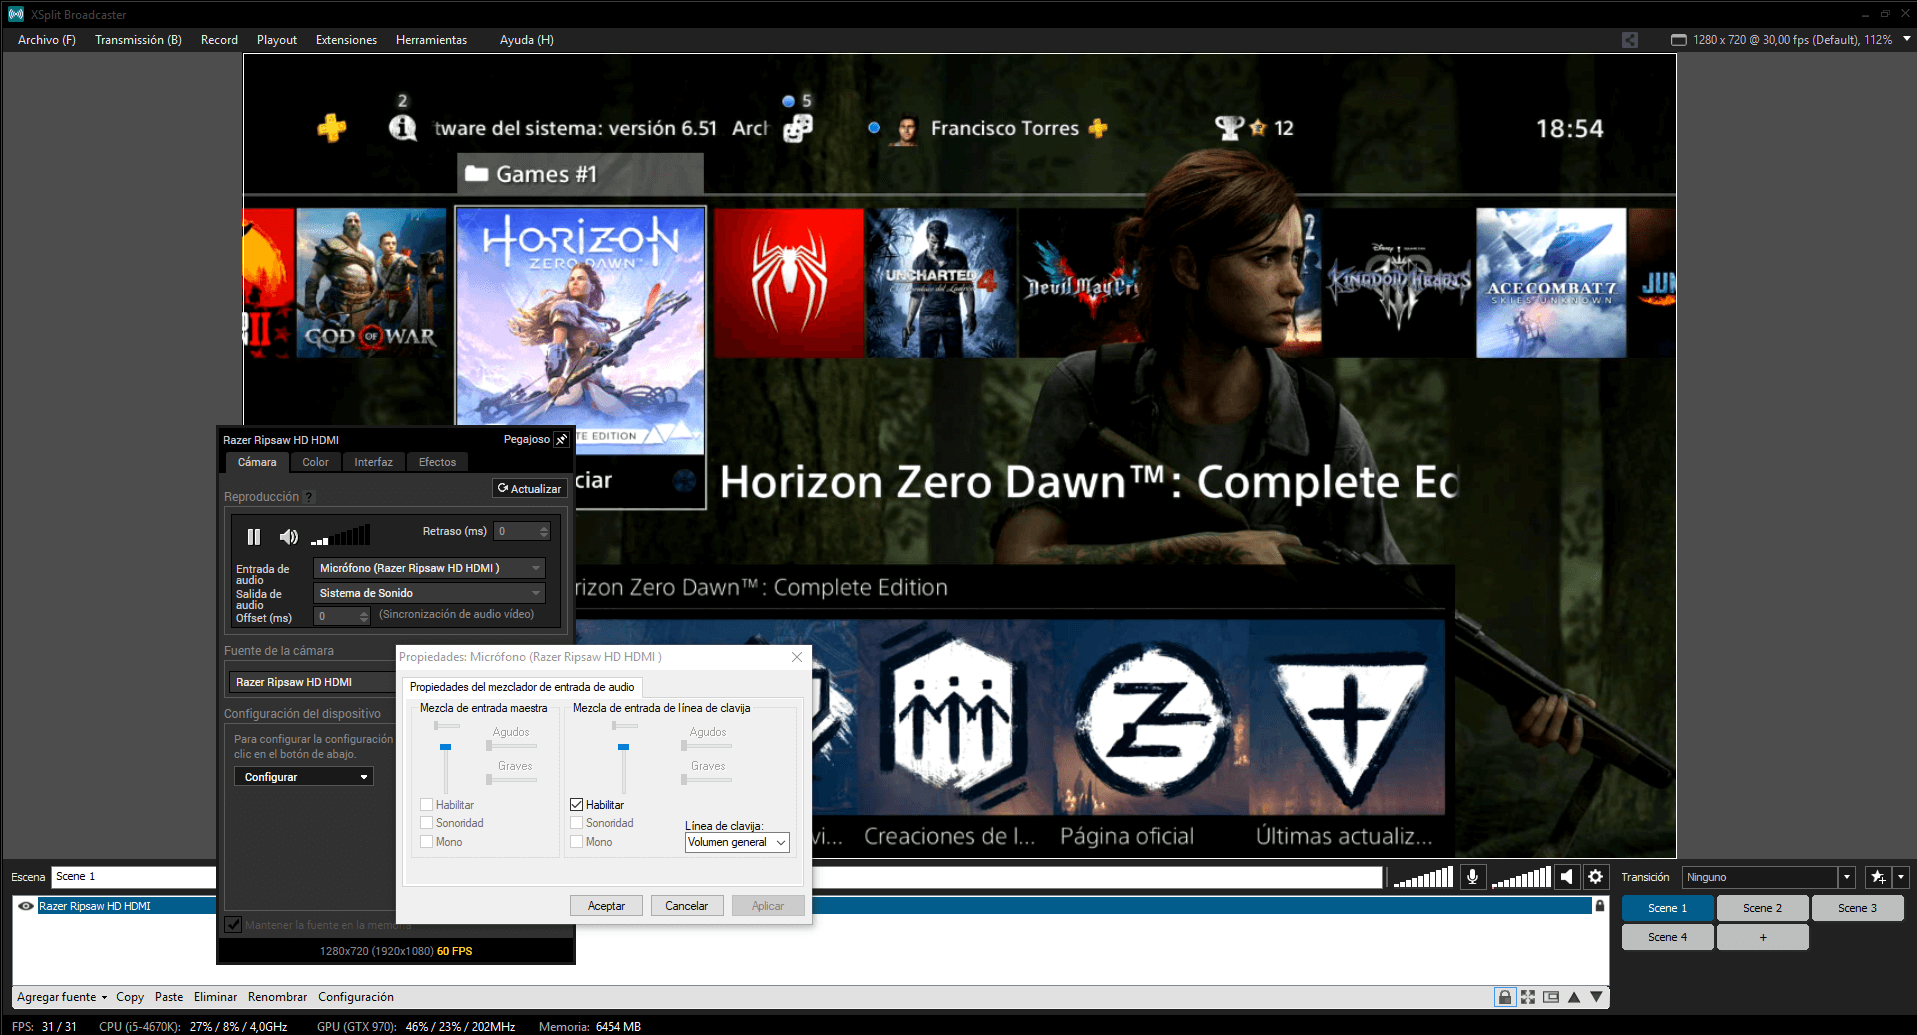Viewport: 1917px width, 1035px height.
Task: Click the Actualizar button
Action: pos(530,489)
